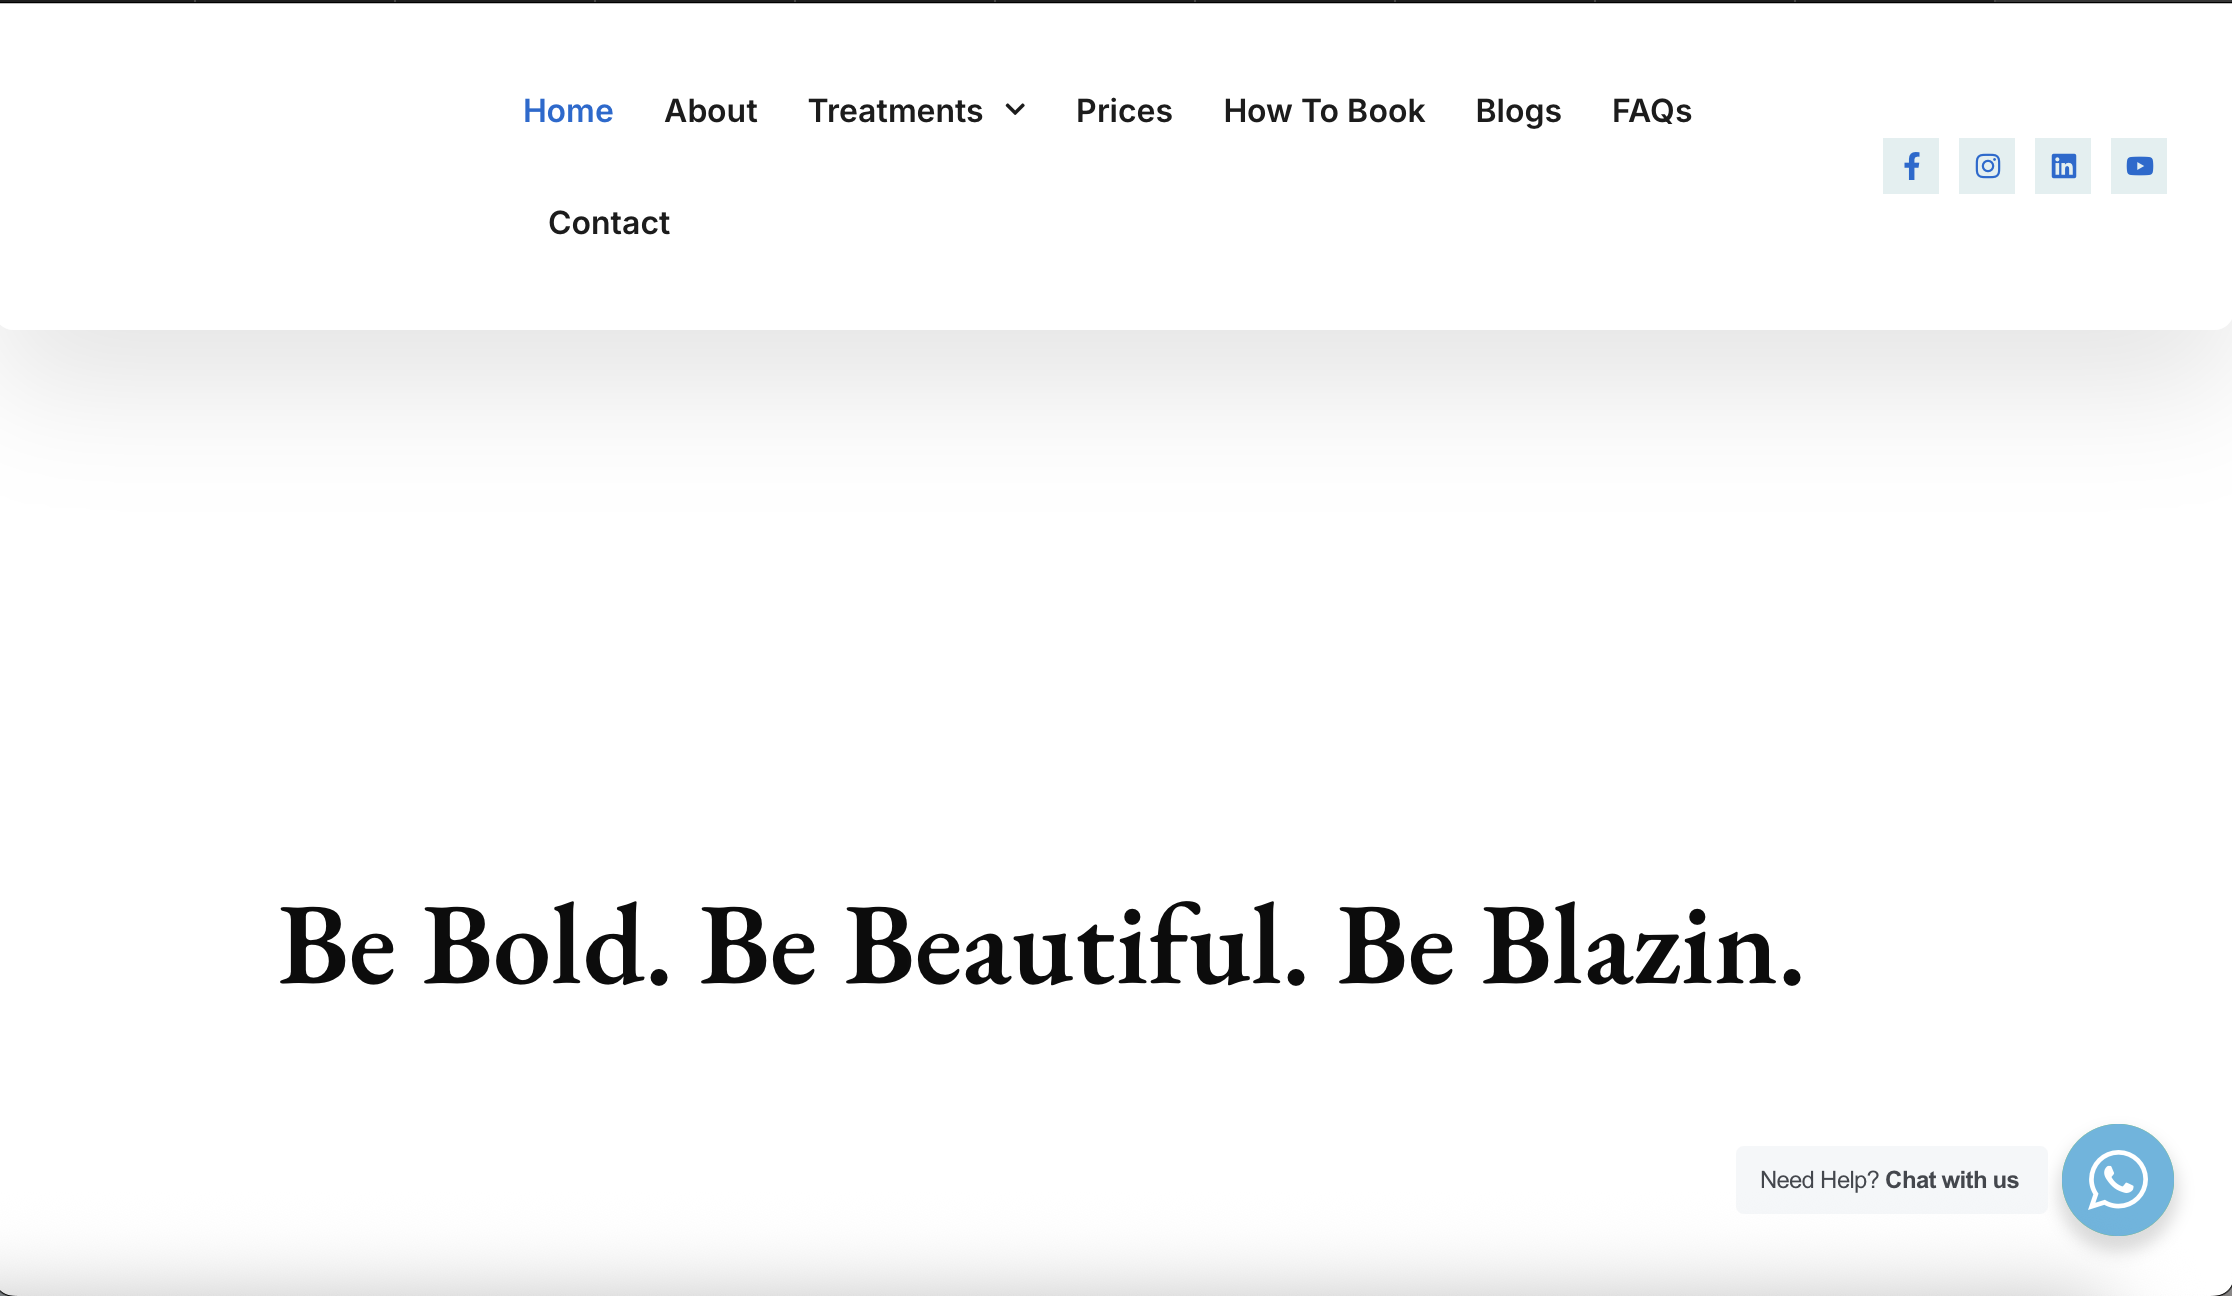Image resolution: width=2232 pixels, height=1296 pixels.
Task: Visit the Blogs page
Action: tap(1517, 111)
